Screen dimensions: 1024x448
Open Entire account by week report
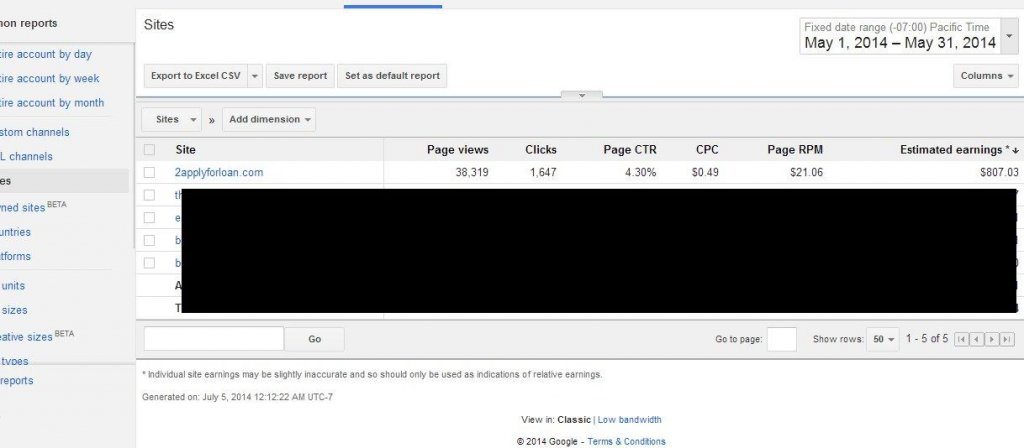point(50,78)
